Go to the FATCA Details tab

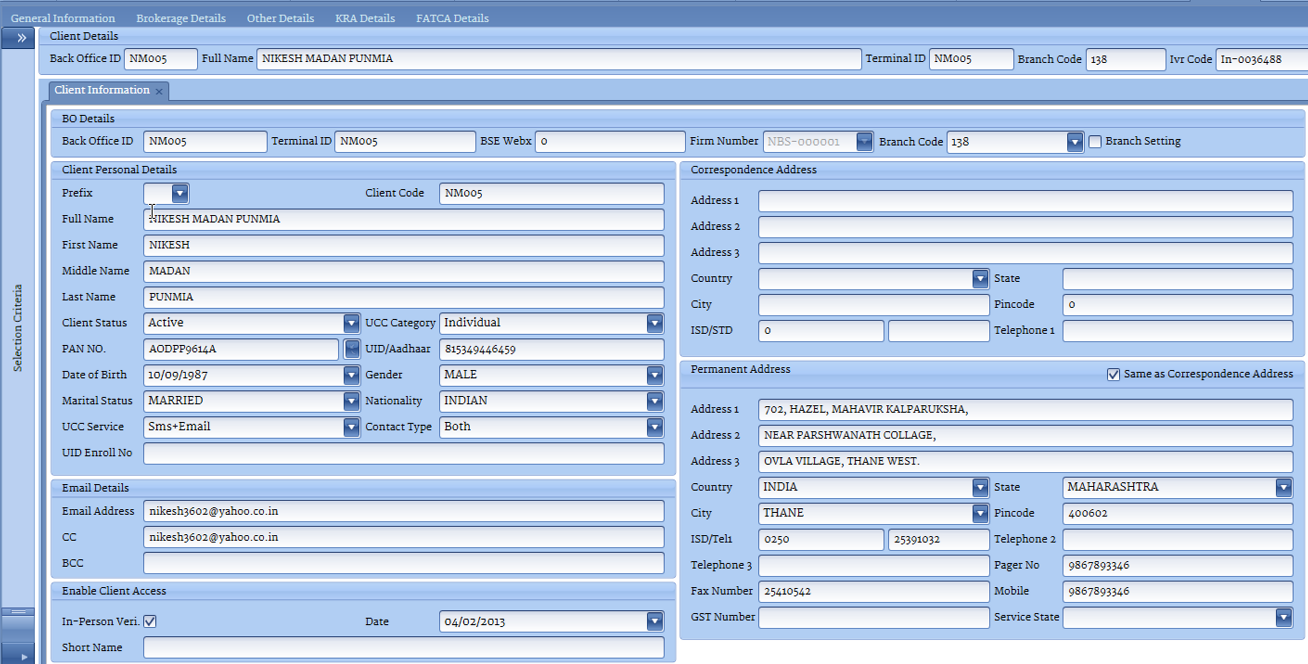(452, 18)
